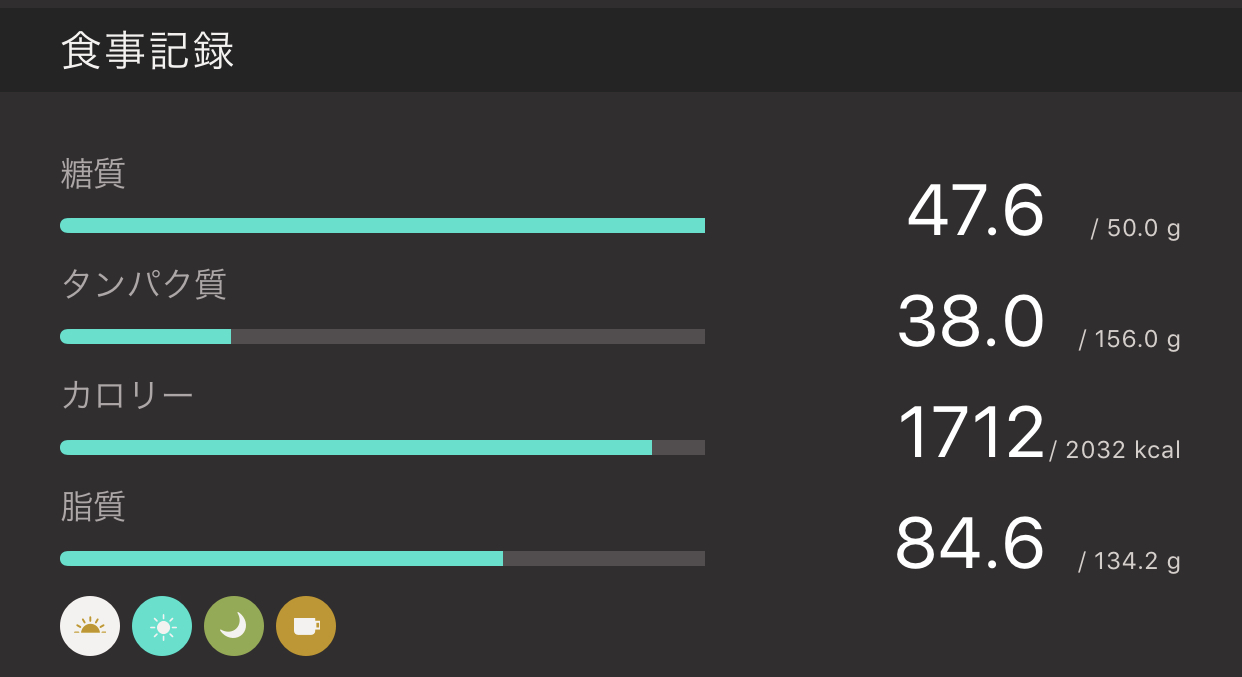Click the タンパク質 progress bar

382,337
